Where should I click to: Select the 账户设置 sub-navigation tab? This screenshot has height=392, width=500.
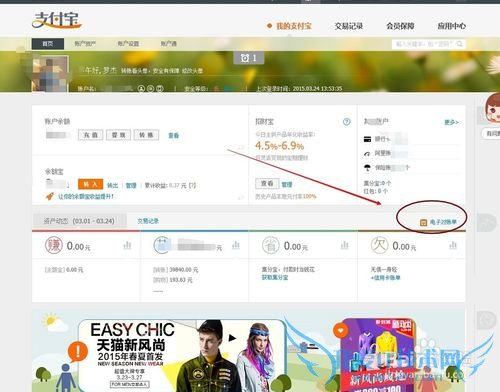128,44
